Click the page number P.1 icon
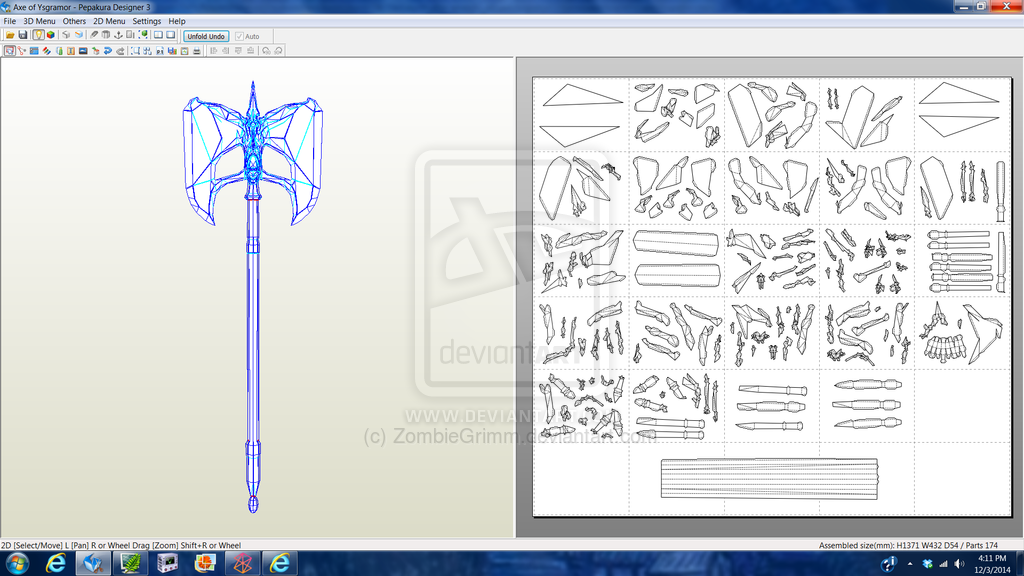This screenshot has height=576, width=1024. pos(160,50)
